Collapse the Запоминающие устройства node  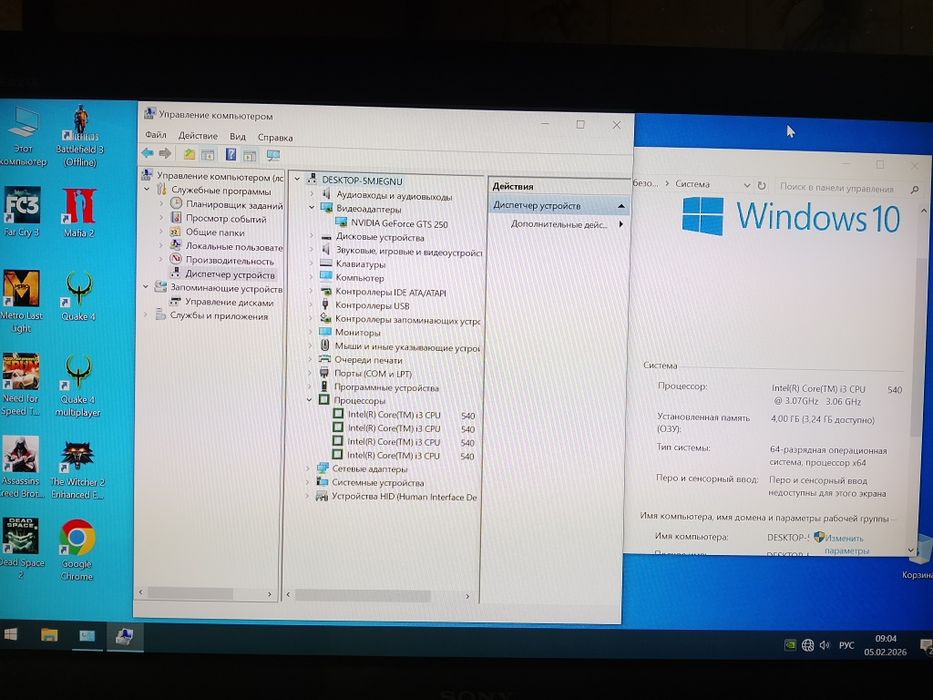tap(146, 286)
